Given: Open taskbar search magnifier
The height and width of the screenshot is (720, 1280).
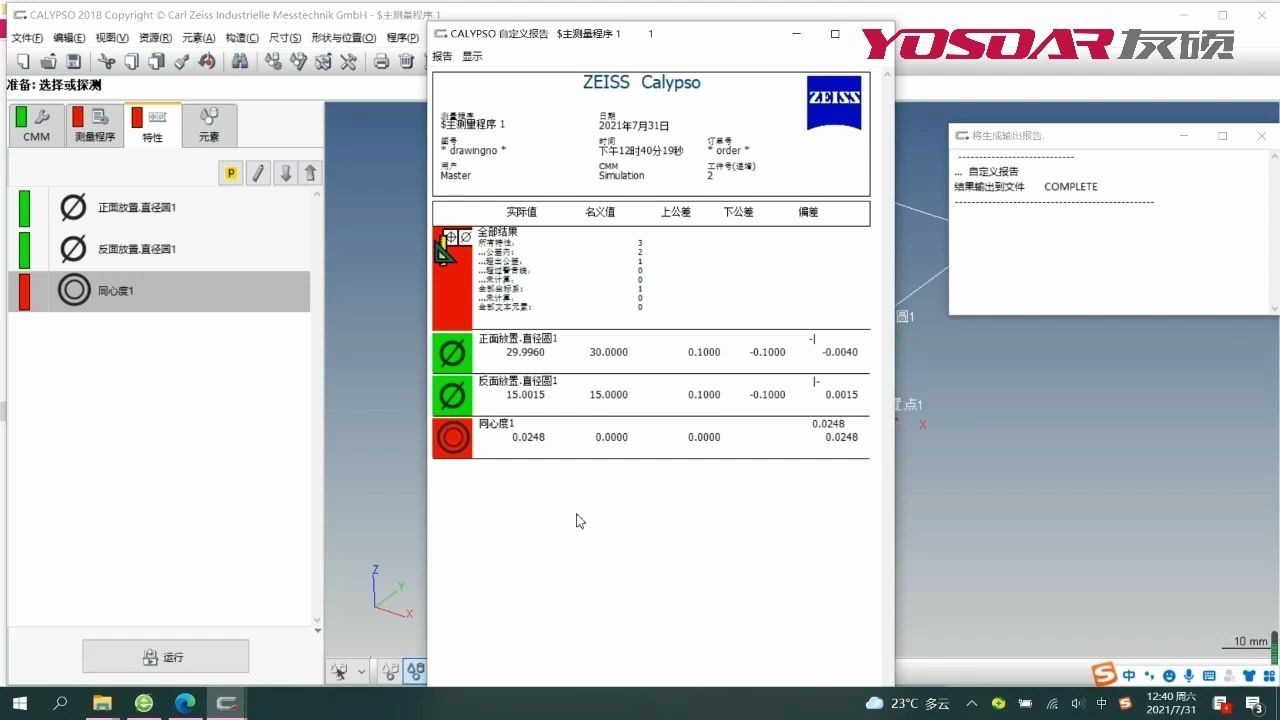Looking at the screenshot, I should click(60, 704).
